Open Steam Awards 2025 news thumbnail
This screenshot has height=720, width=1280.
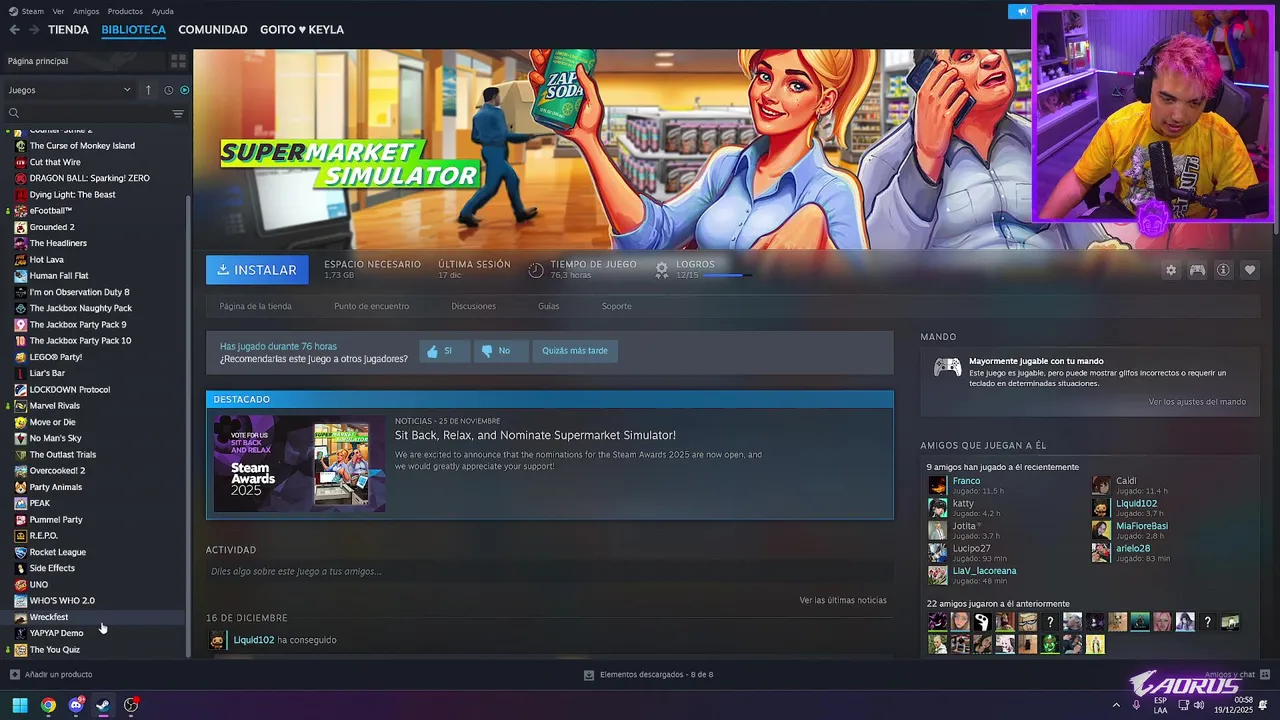pyautogui.click(x=299, y=463)
